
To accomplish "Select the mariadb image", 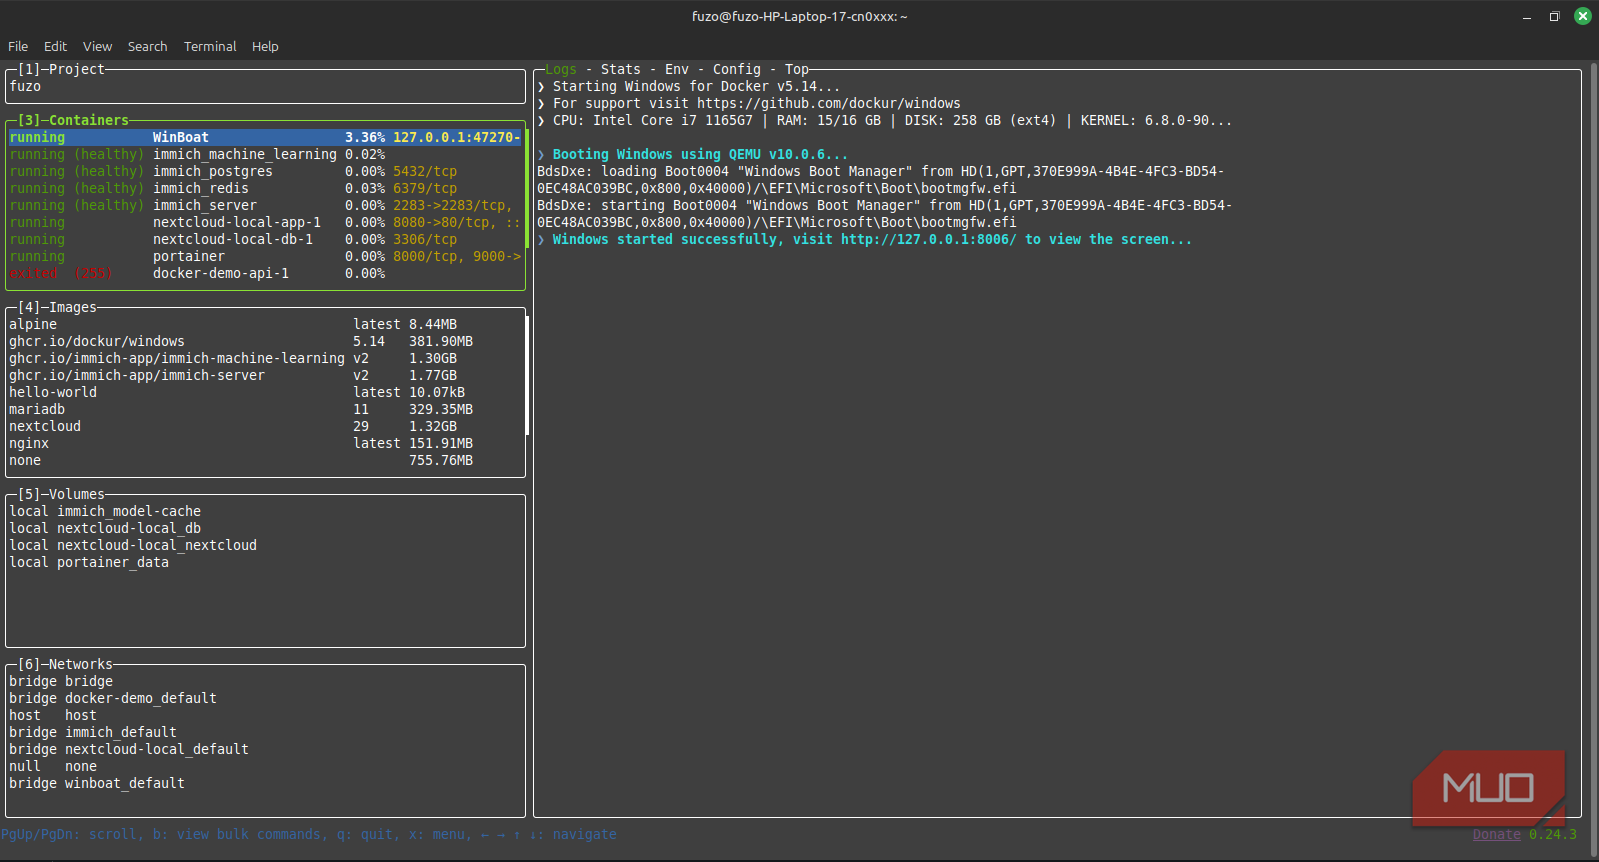I will 37,410.
